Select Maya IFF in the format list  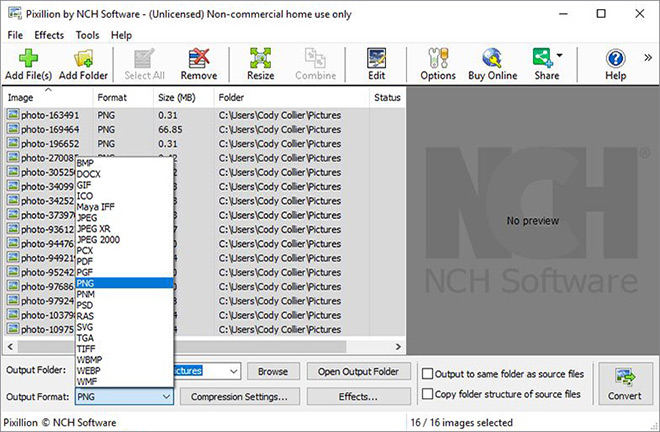[x=124, y=207]
